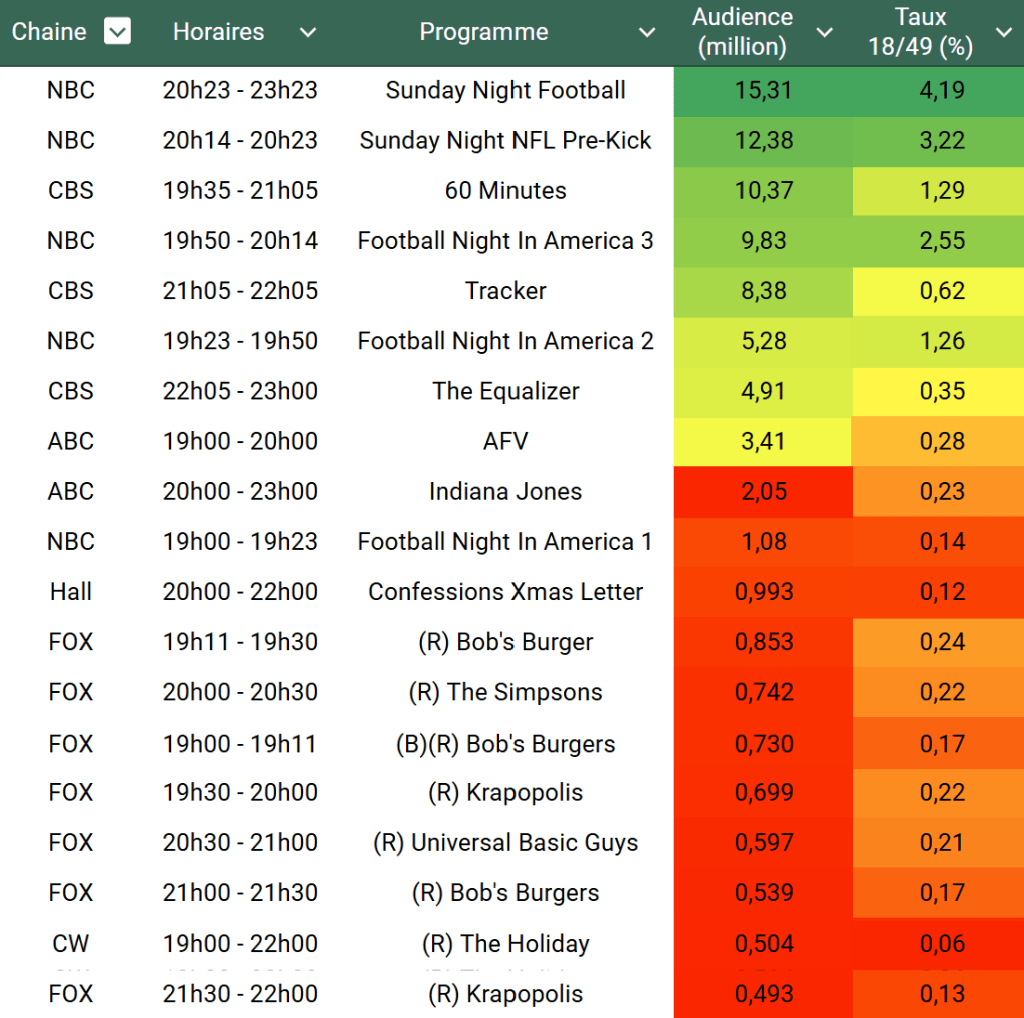Select the Indiana Jones program cell
Image resolution: width=1024 pixels, height=1018 pixels.
point(505,492)
